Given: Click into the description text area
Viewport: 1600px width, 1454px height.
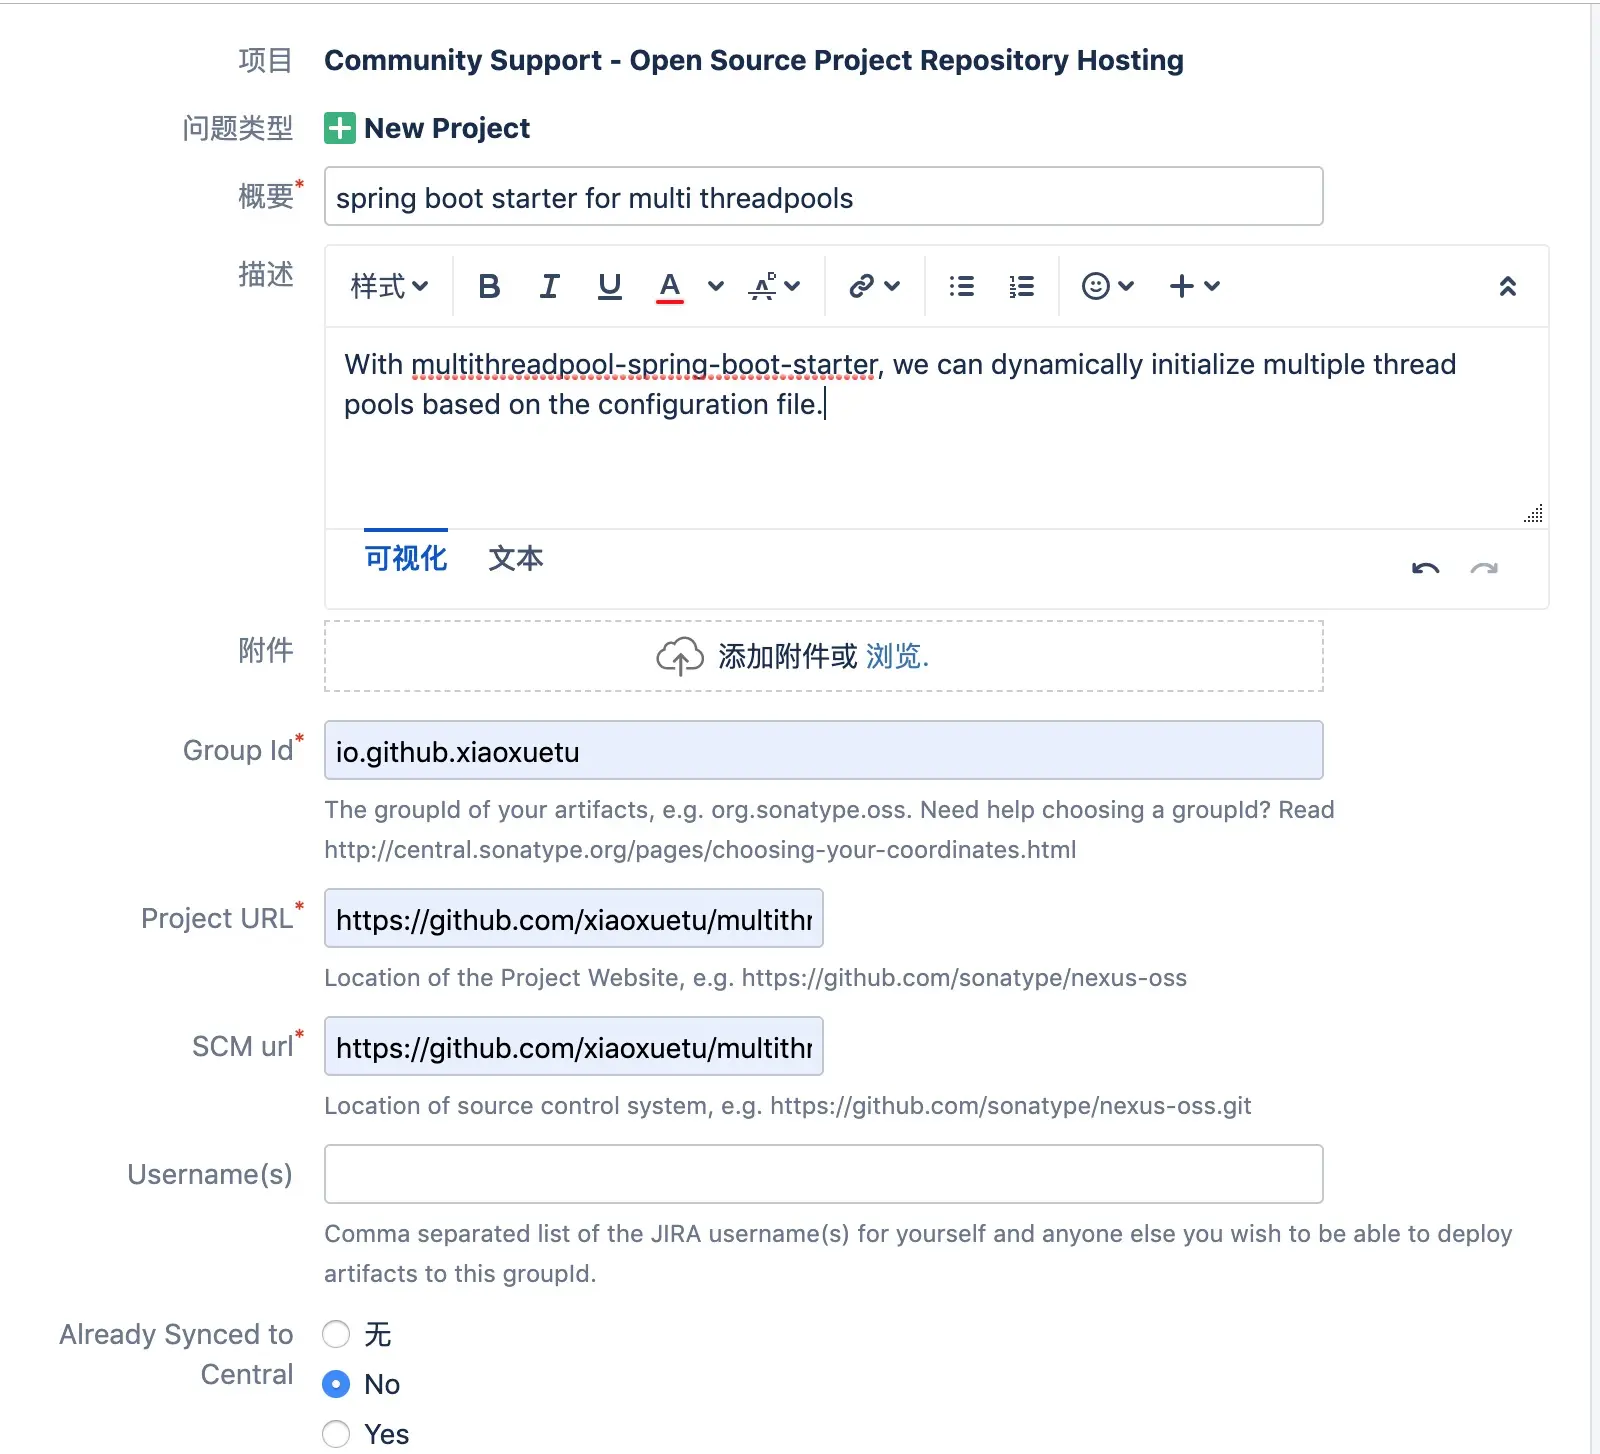Looking at the screenshot, I should point(936,428).
